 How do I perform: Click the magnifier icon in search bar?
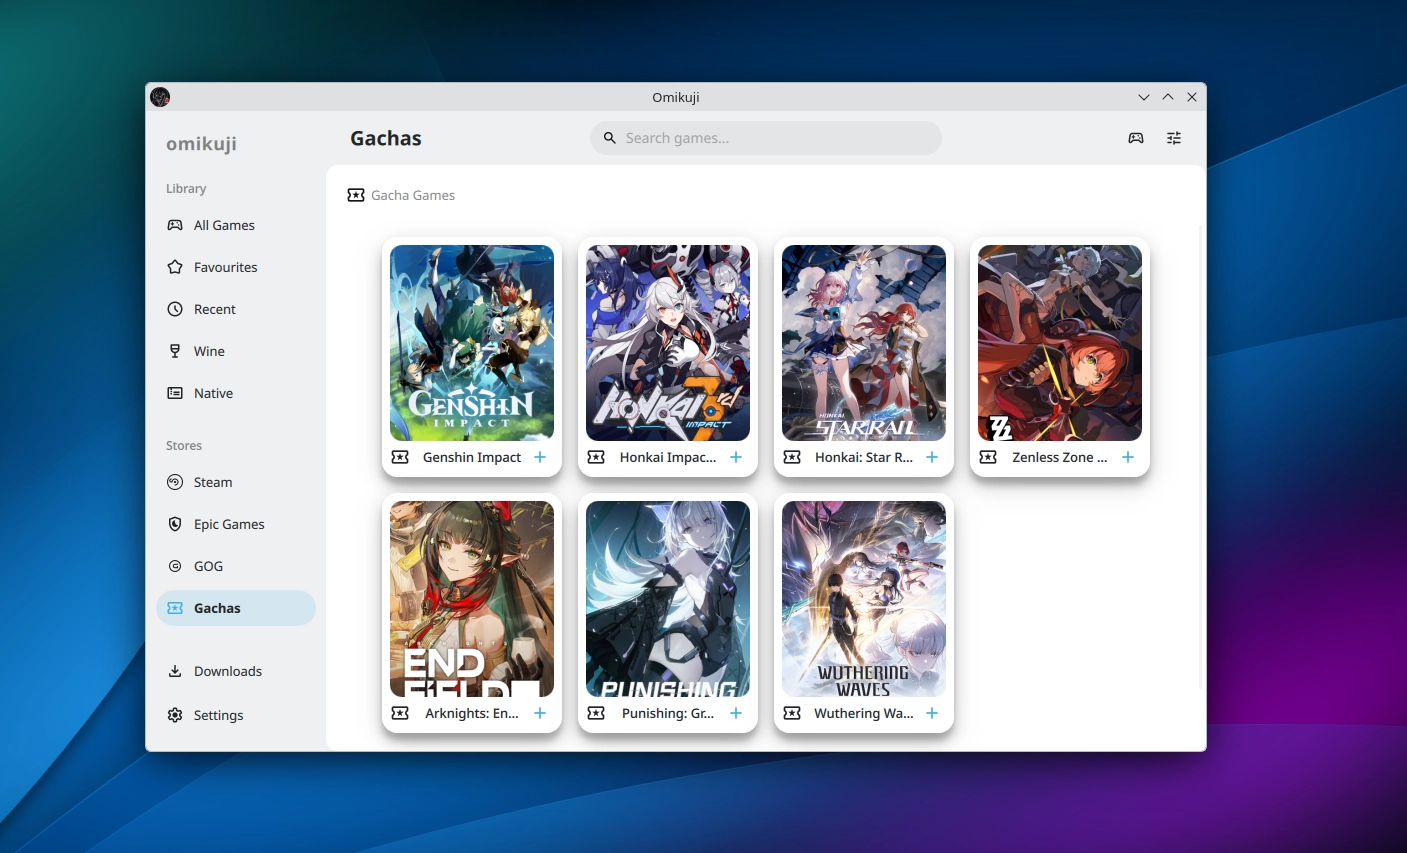[609, 138]
